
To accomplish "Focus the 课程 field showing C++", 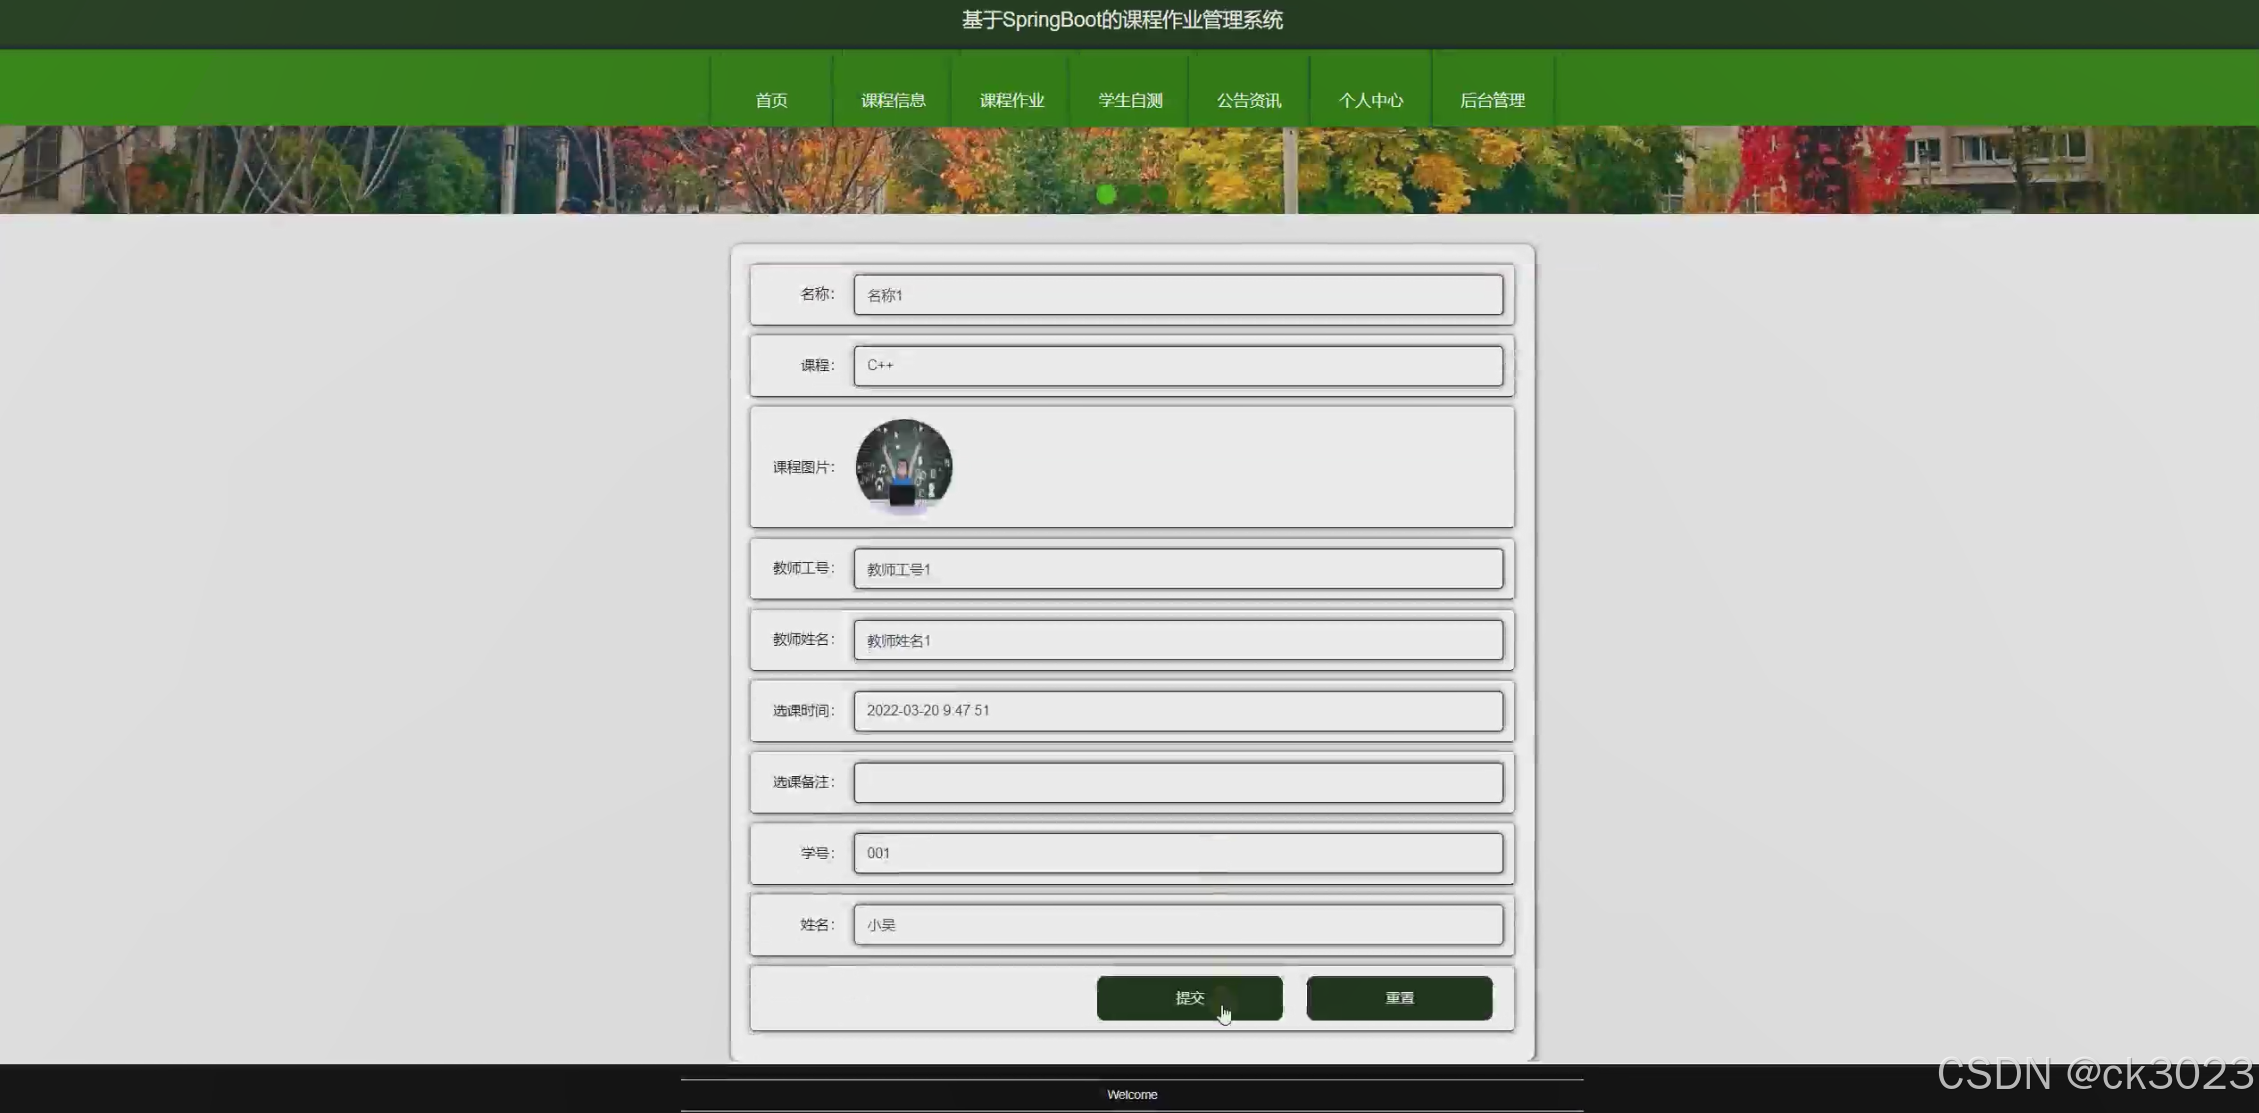I will click(x=1178, y=366).
